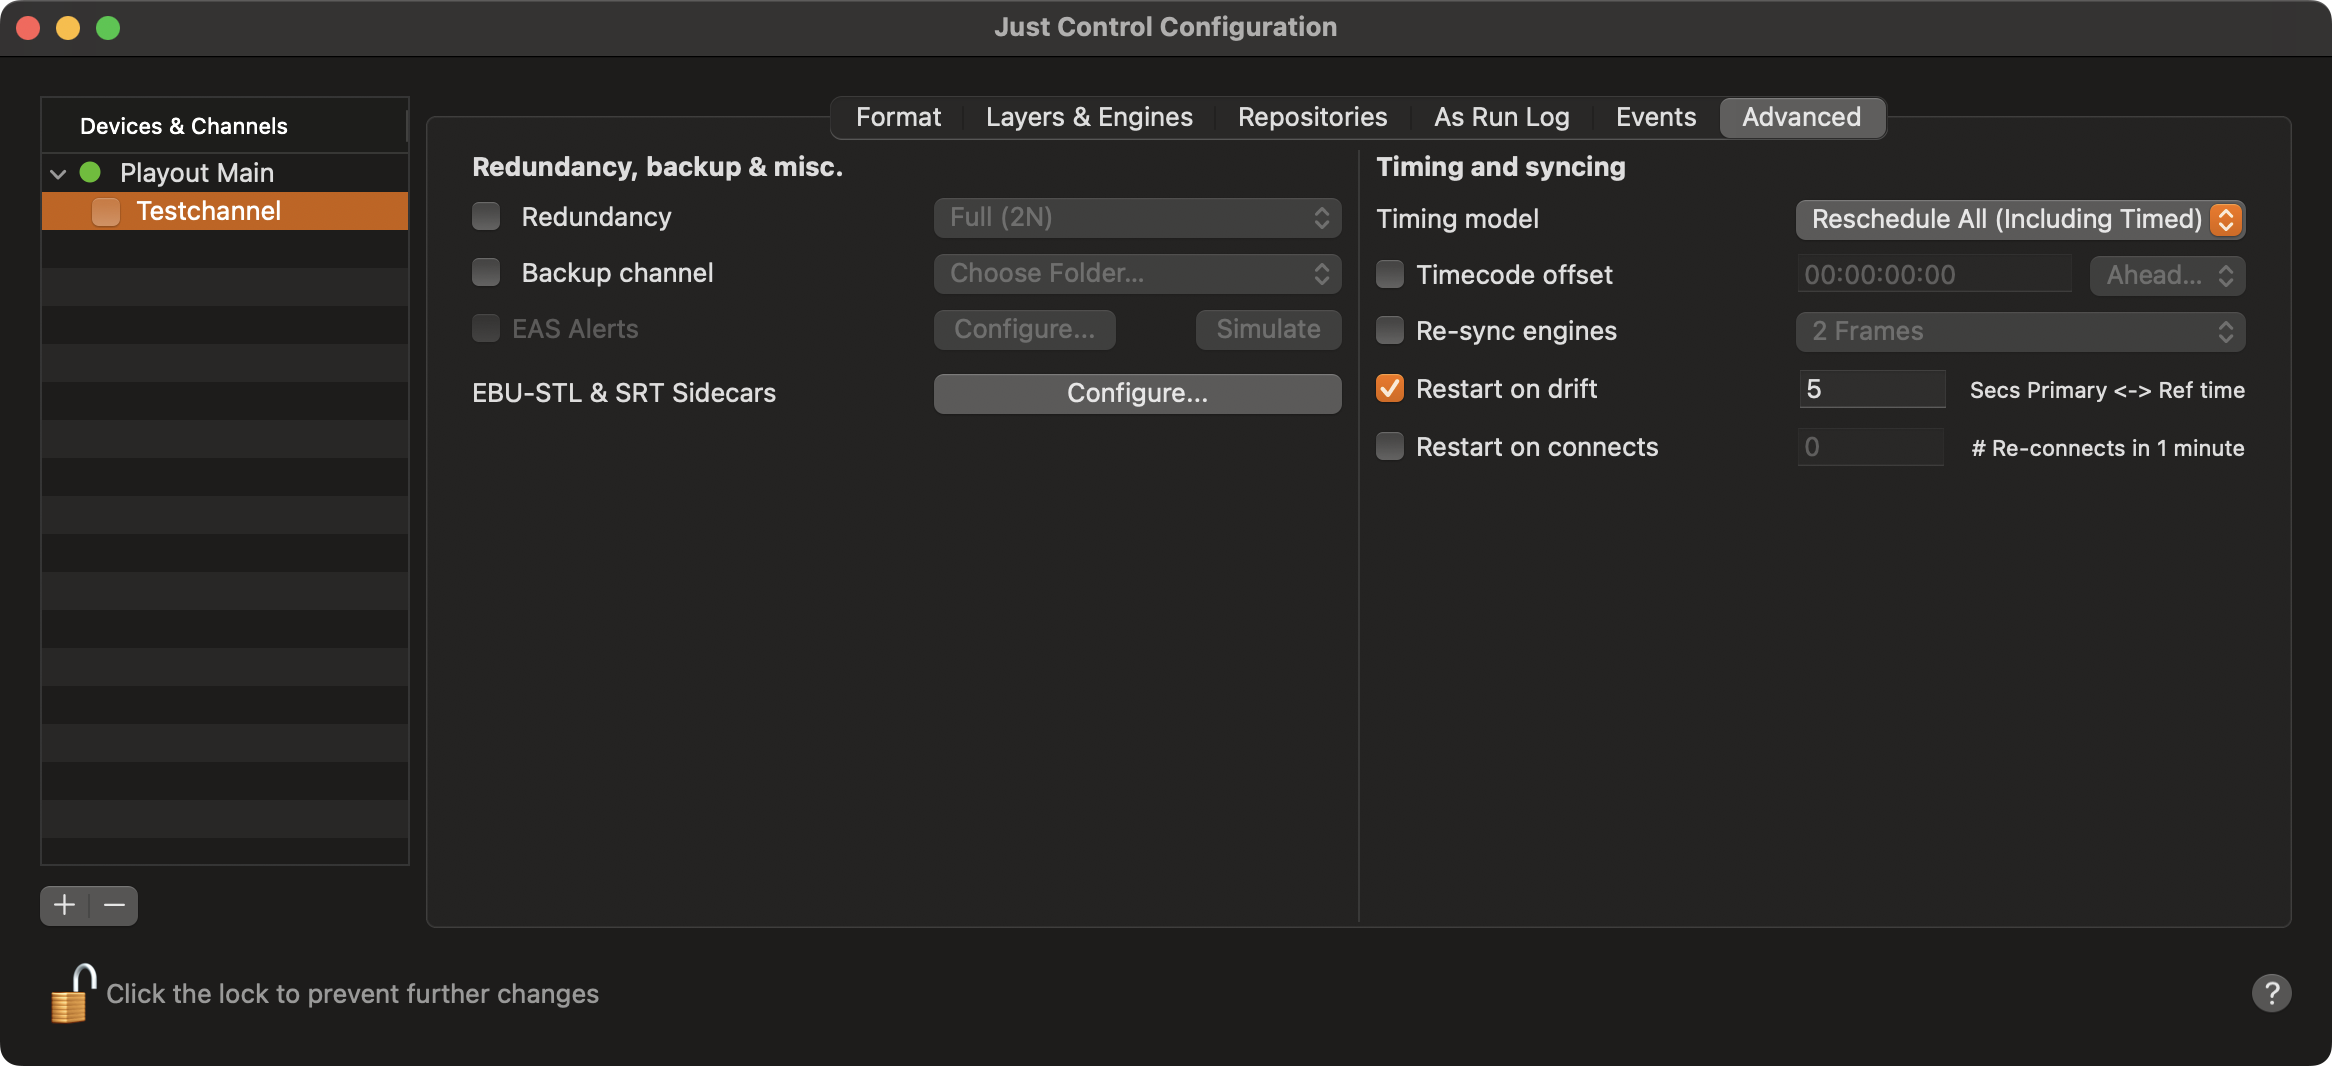Open the Ahead timecode offset dropdown

click(2167, 275)
